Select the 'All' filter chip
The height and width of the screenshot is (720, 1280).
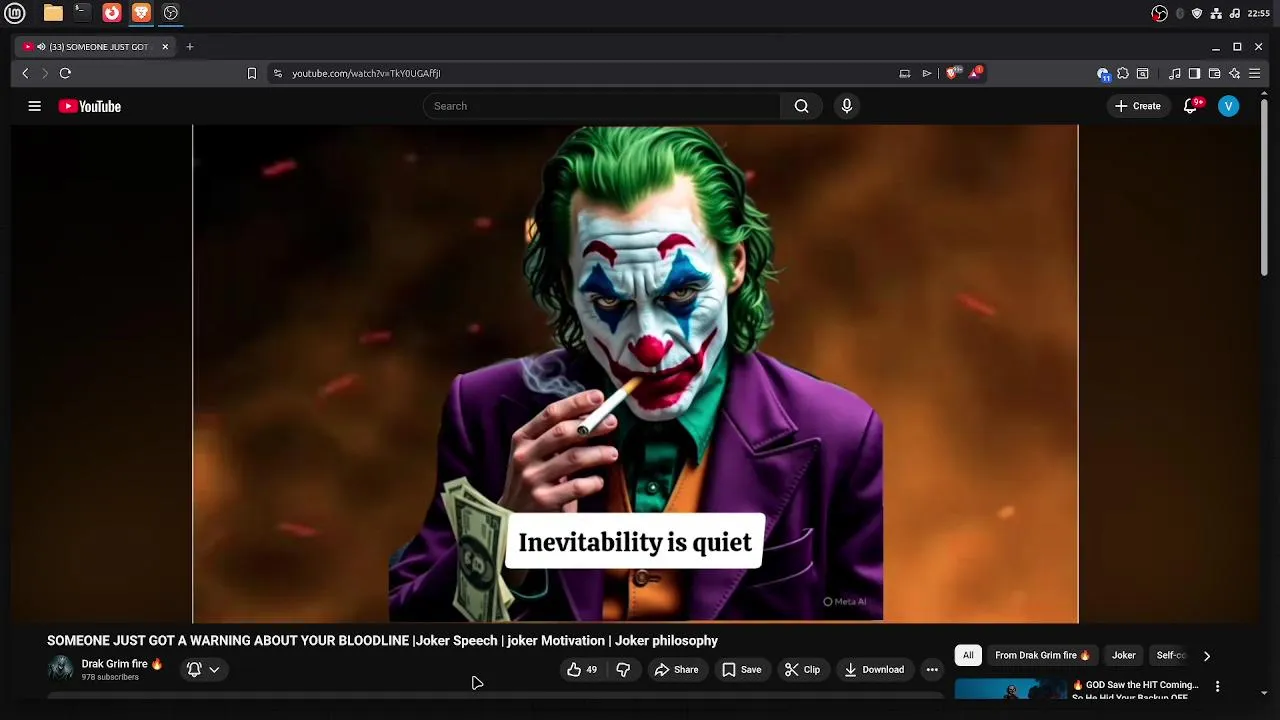pos(968,656)
